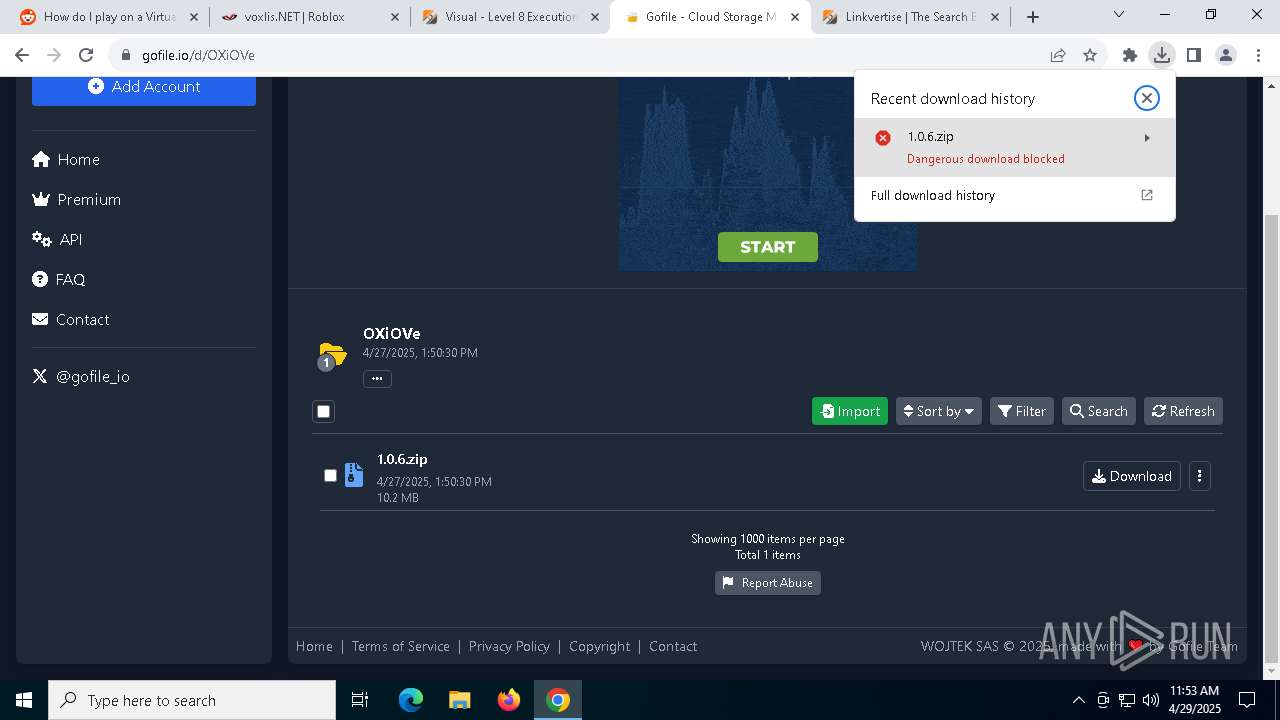Close the Gofile Cloud Storage tab

tap(795, 17)
